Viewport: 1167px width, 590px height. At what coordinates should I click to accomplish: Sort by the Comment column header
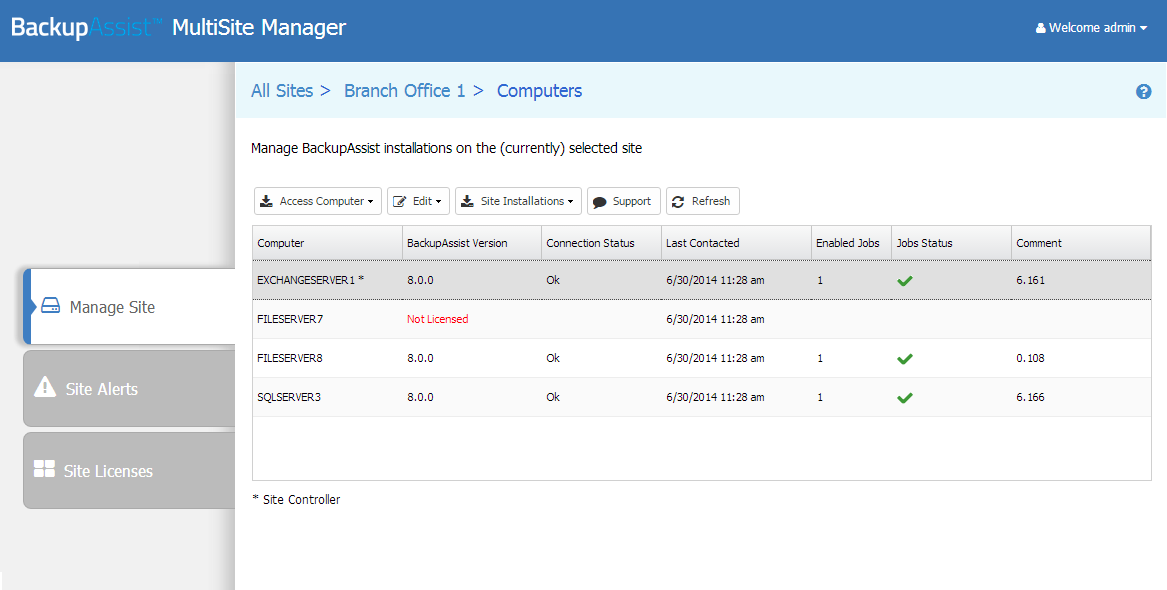click(x=1081, y=243)
